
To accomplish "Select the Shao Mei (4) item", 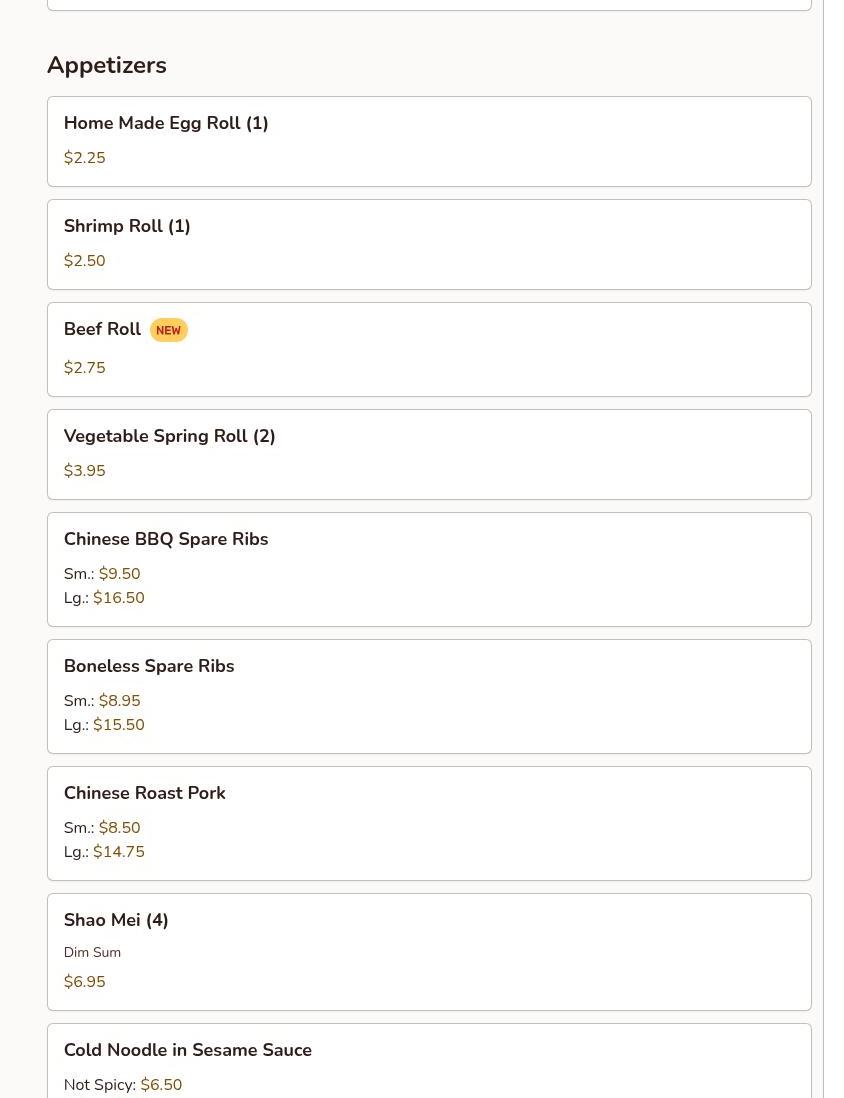I will tap(429, 952).
